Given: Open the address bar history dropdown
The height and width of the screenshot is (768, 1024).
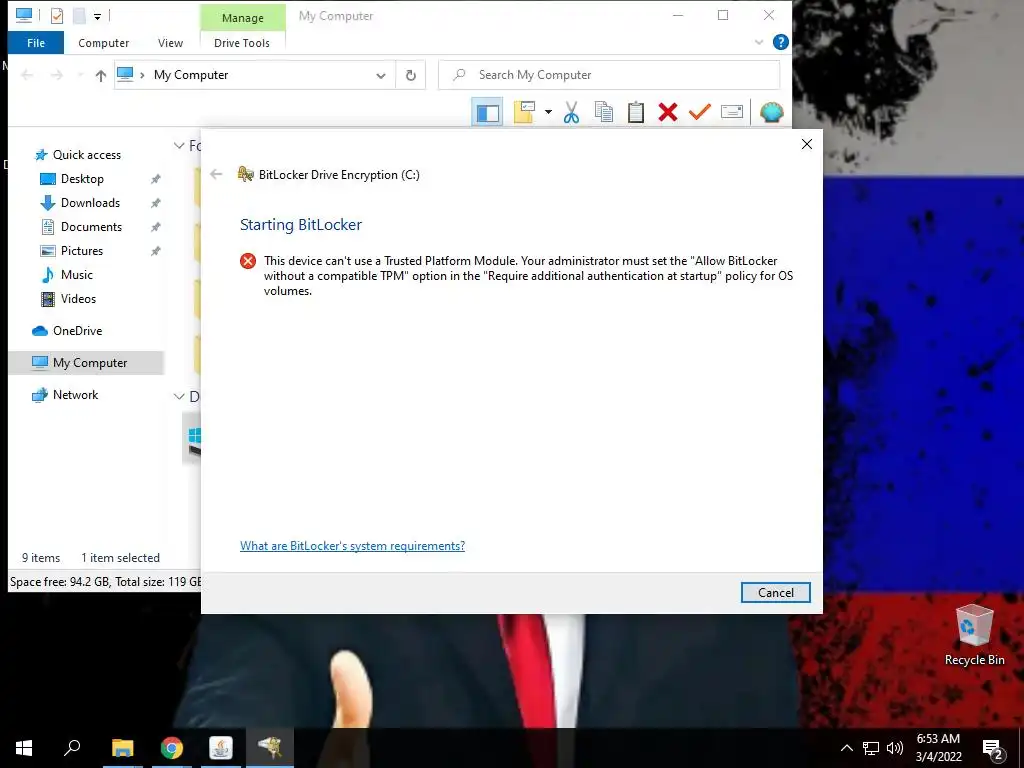Looking at the screenshot, I should click(x=381, y=76).
